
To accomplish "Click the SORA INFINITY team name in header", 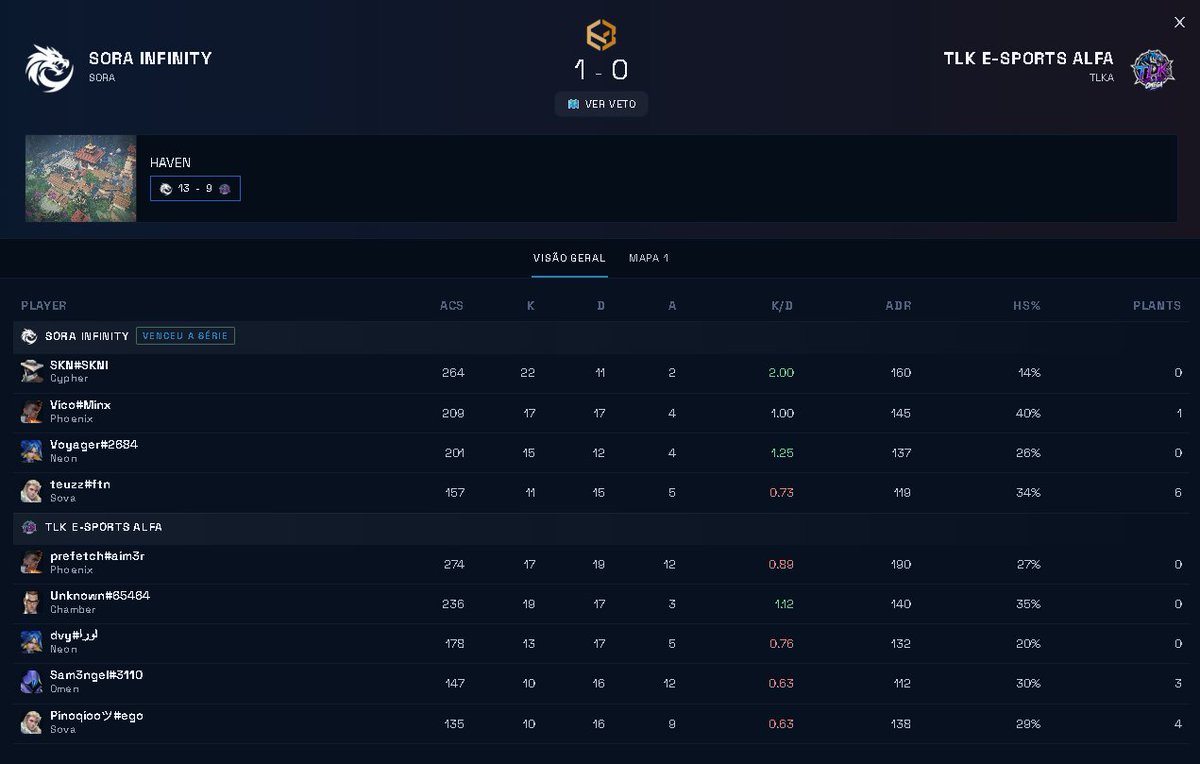I will coord(150,58).
